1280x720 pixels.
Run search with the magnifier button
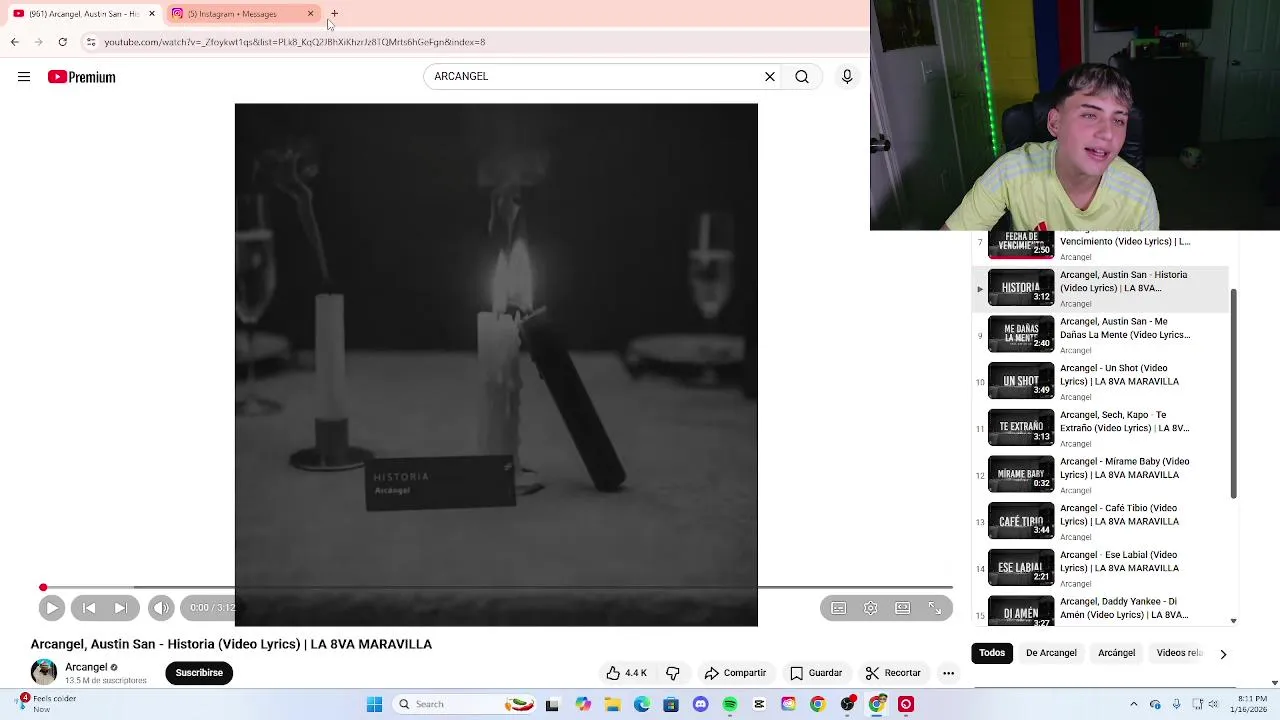click(802, 77)
